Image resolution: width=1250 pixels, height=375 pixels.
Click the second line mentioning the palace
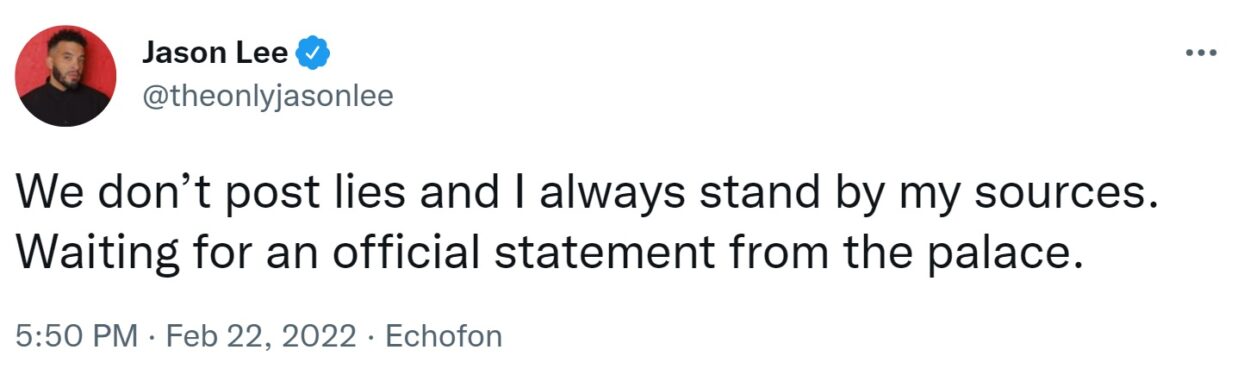[550, 254]
